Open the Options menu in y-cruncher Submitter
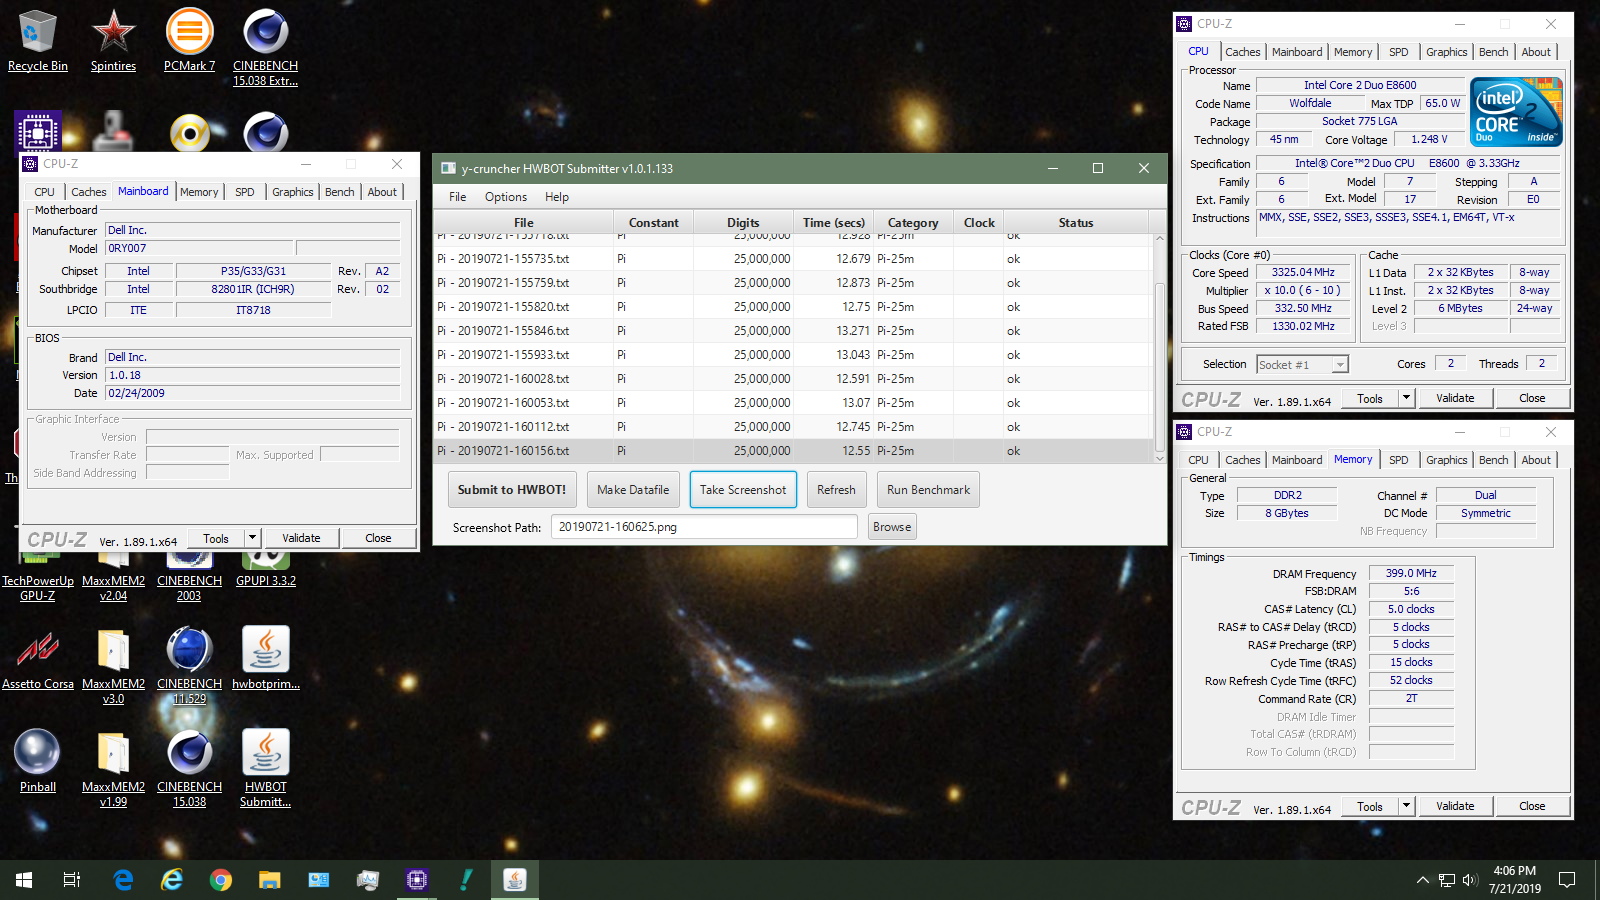Viewport: 1600px width, 900px height. (x=506, y=197)
